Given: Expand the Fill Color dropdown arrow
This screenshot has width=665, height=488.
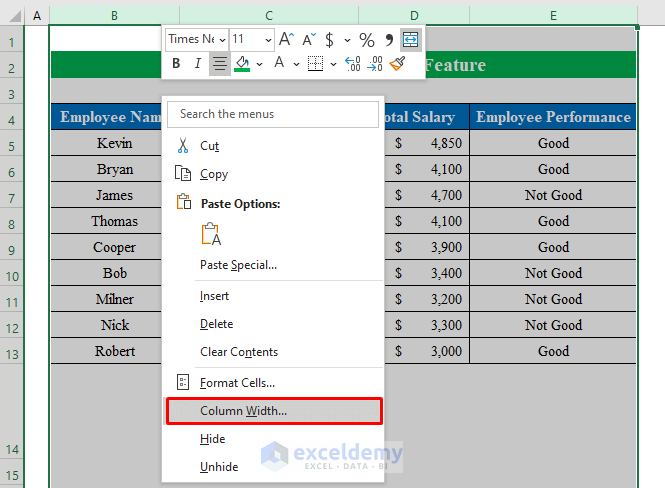Looking at the screenshot, I should [260, 64].
